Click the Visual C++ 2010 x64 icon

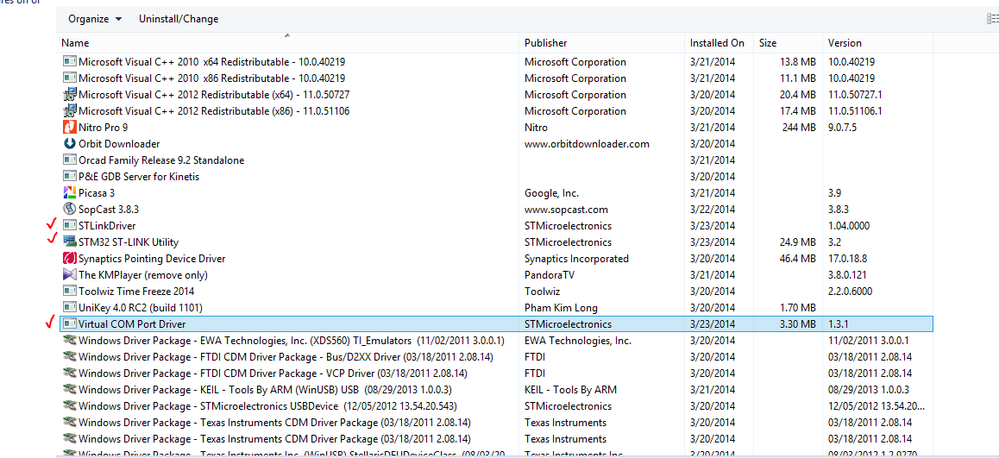tap(69, 62)
